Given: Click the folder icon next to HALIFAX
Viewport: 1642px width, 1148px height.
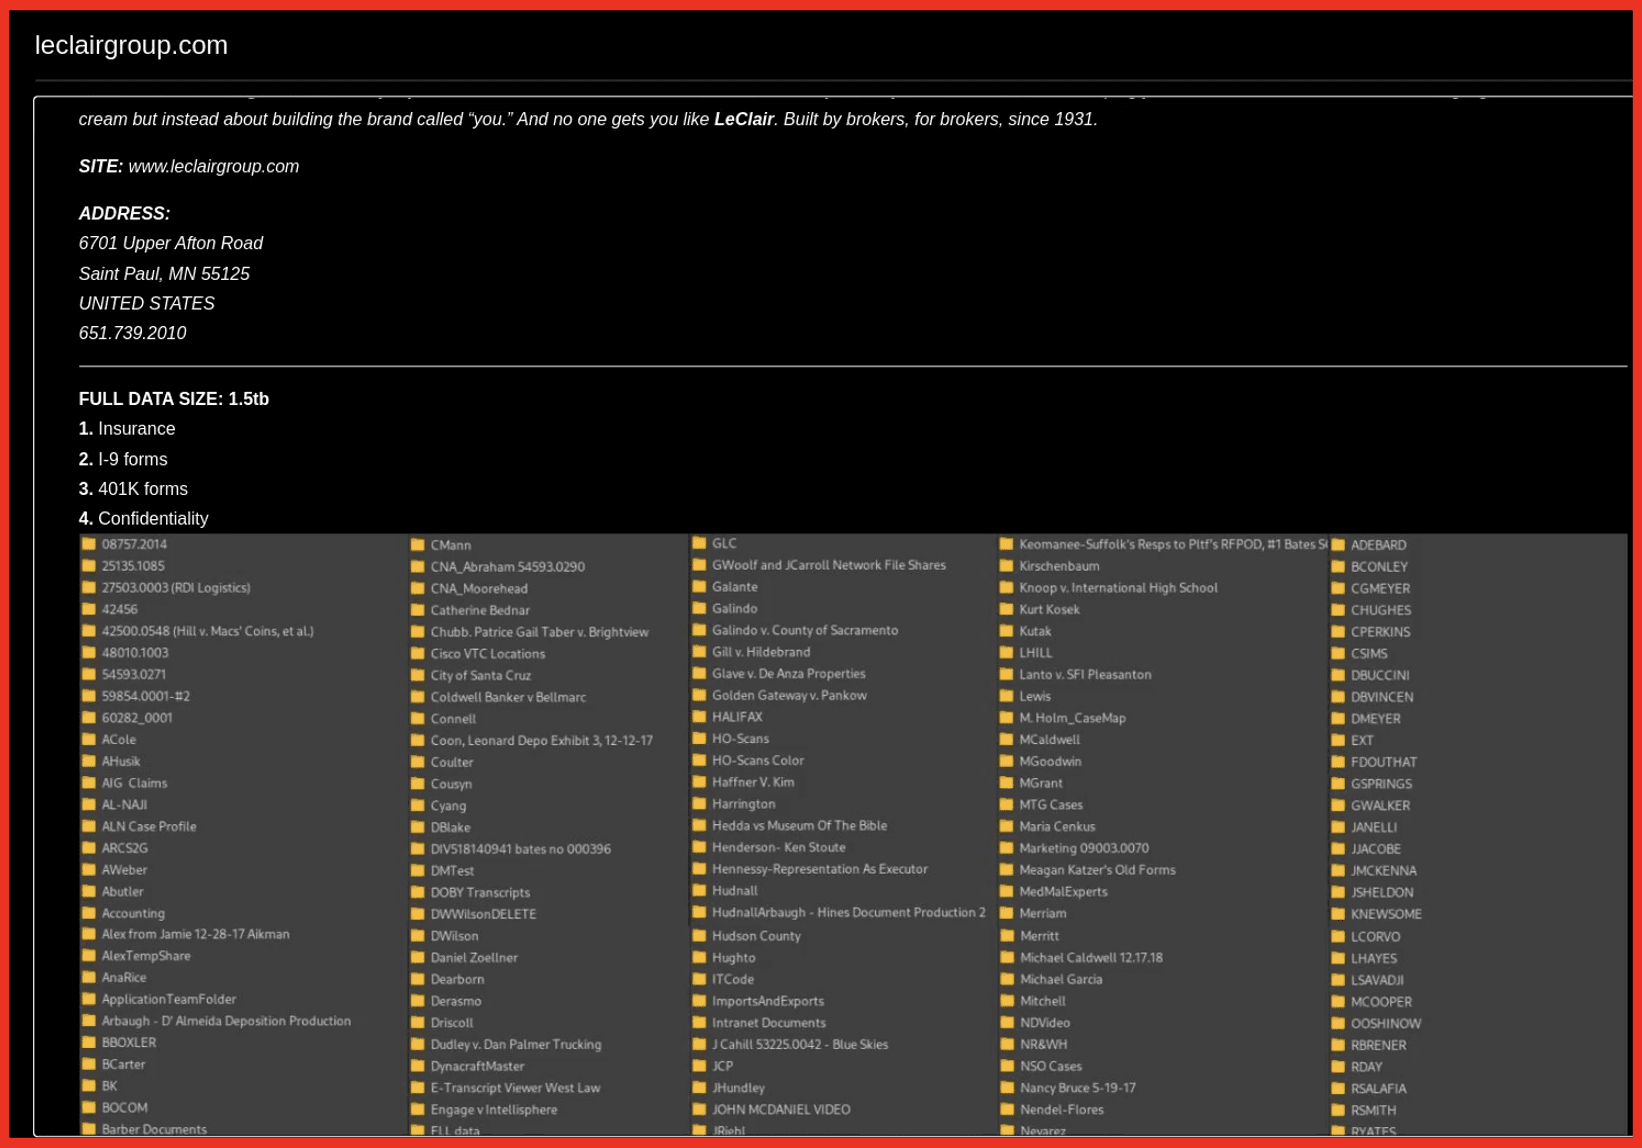Looking at the screenshot, I should [x=700, y=717].
